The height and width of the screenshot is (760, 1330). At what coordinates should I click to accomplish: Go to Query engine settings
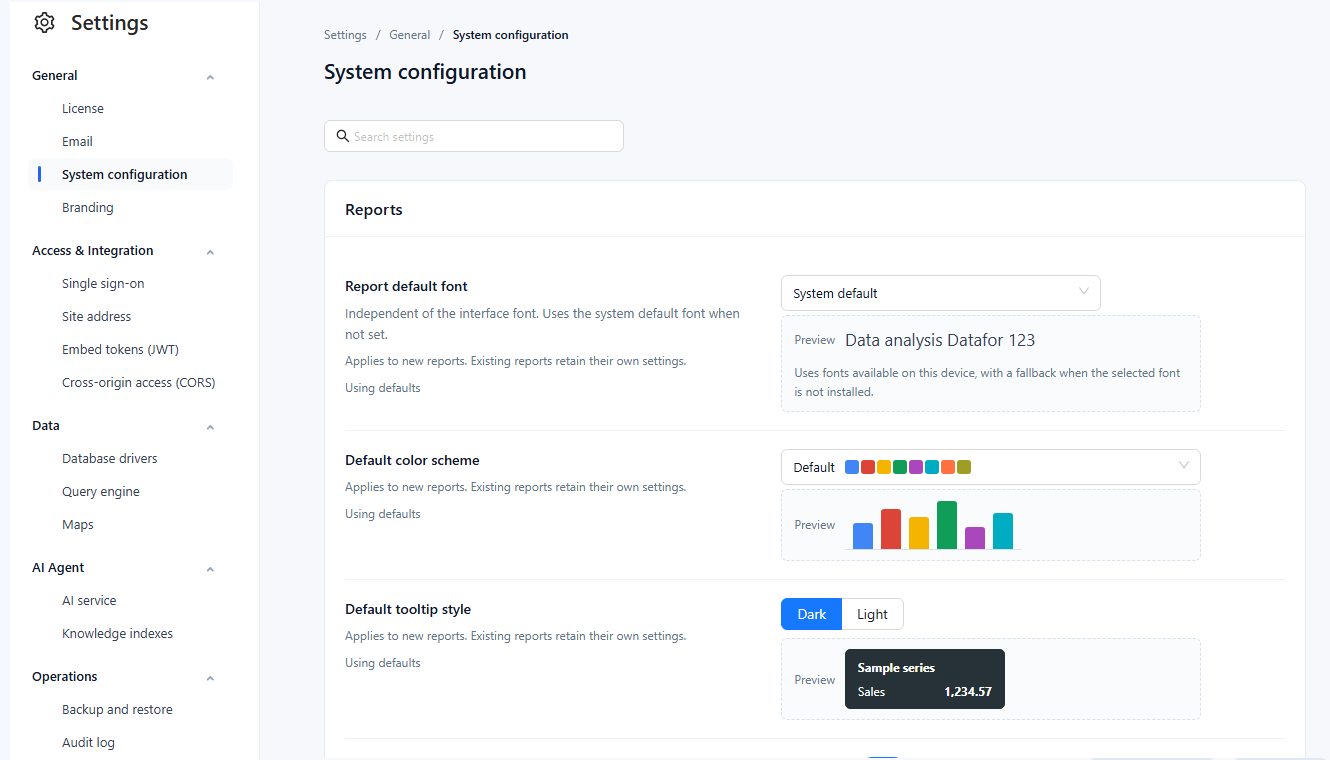(101, 491)
